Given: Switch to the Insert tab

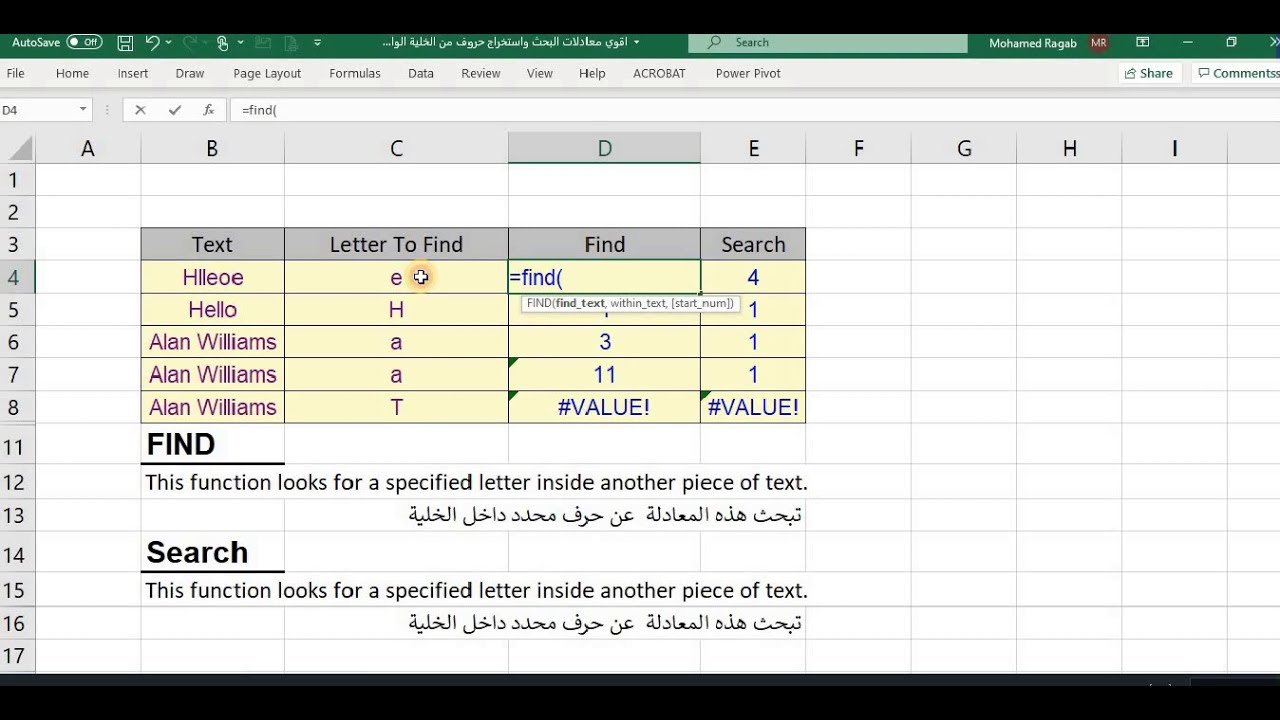Looking at the screenshot, I should point(132,73).
